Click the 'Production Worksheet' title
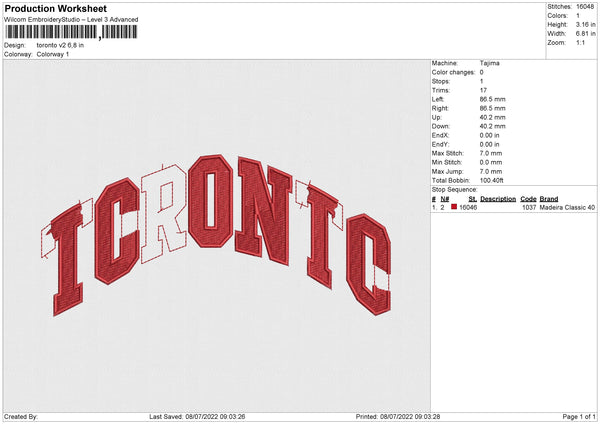Image resolution: width=600 pixels, height=424 pixels. [55, 8]
